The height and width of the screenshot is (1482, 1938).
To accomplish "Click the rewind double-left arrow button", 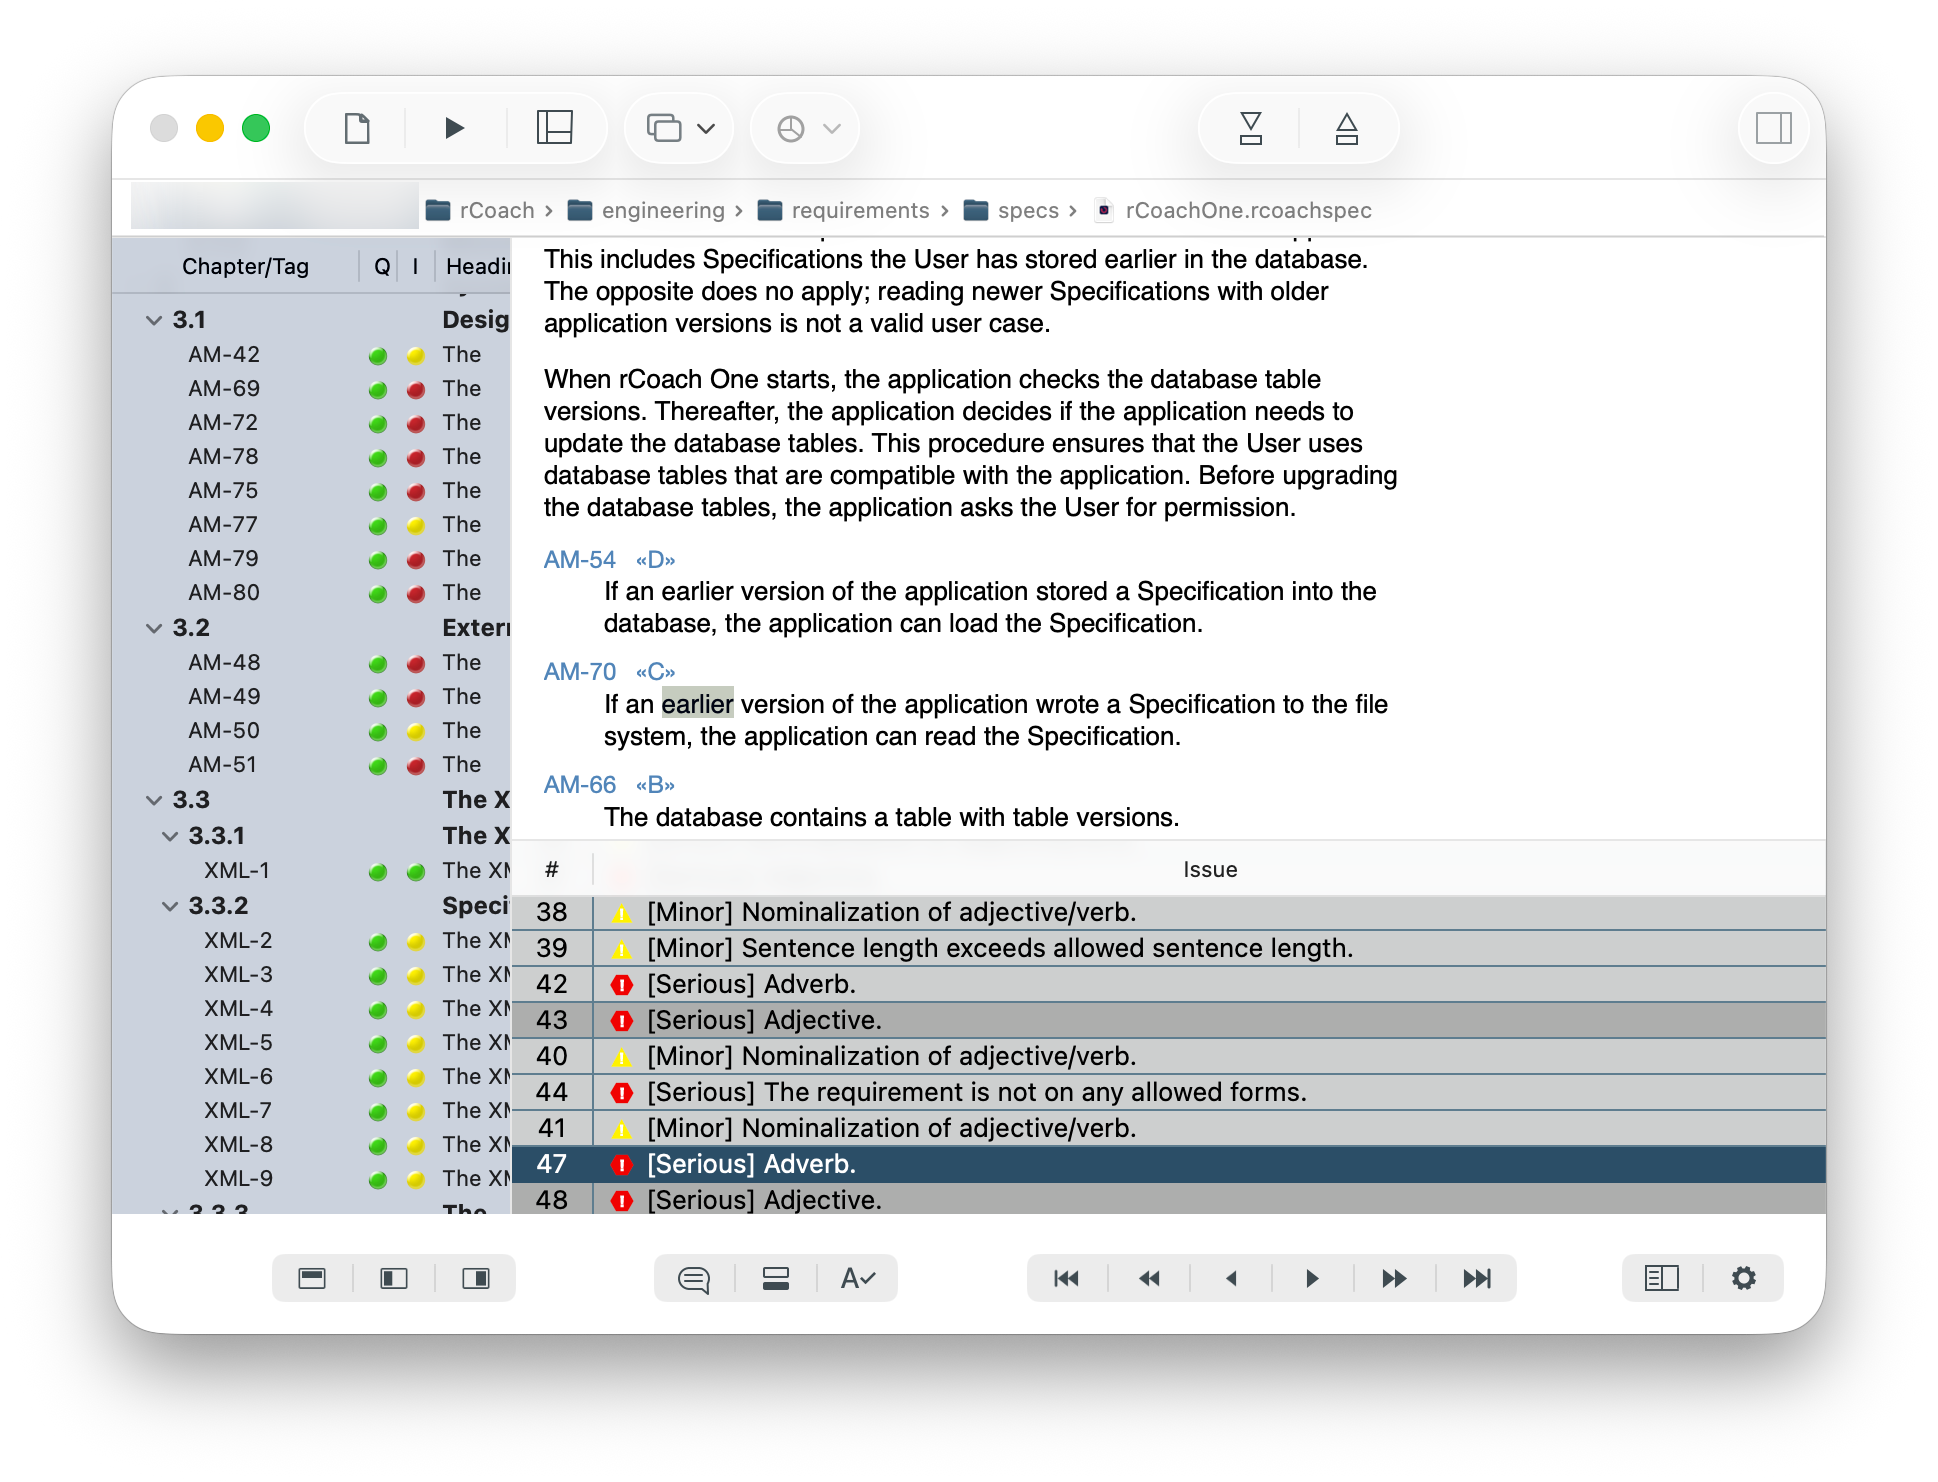I will (1149, 1278).
